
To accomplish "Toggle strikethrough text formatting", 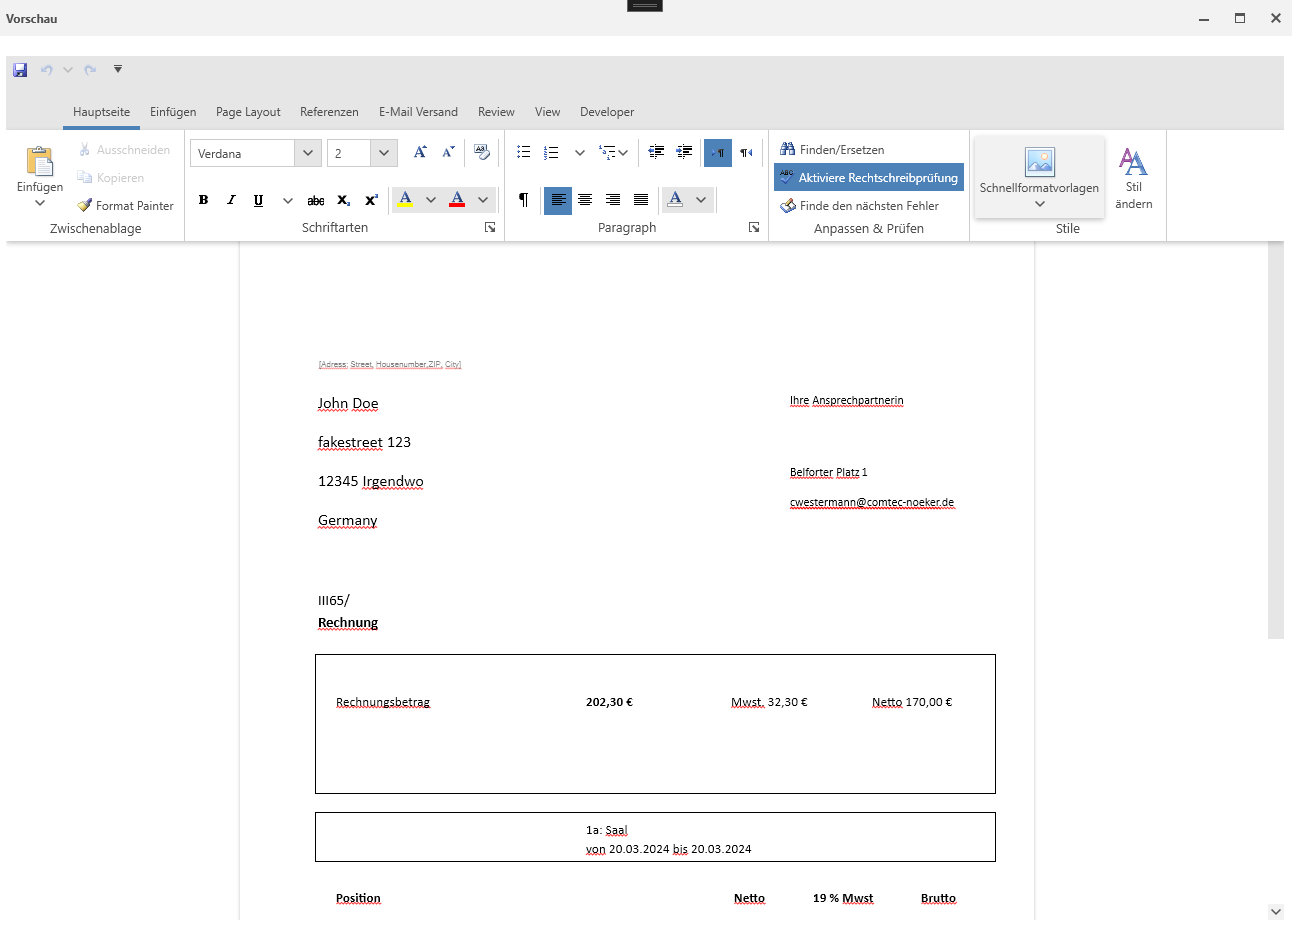I will pyautogui.click(x=316, y=200).
